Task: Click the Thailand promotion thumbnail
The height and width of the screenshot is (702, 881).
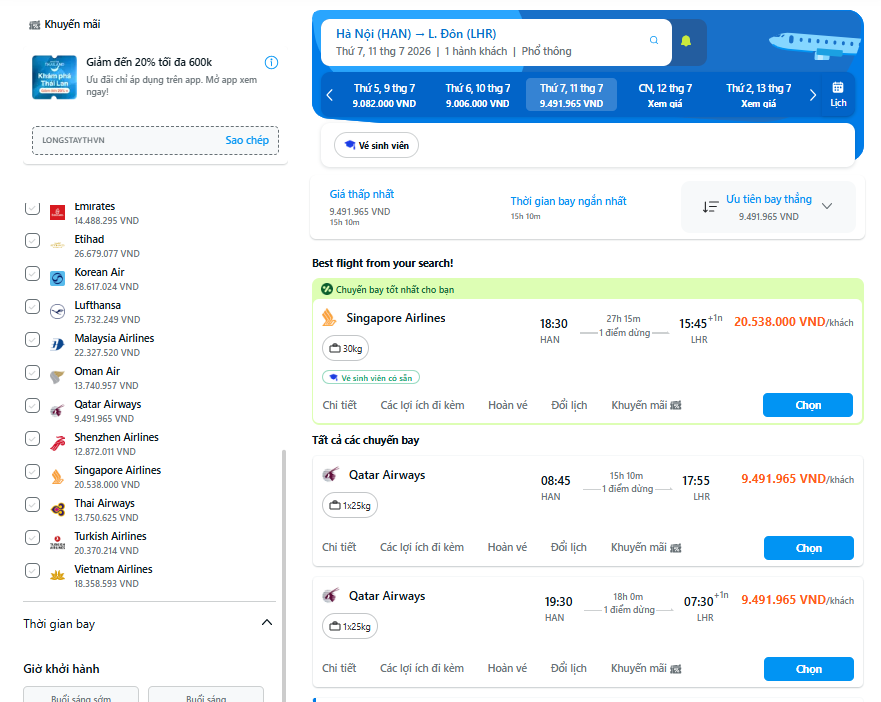Action: pos(55,77)
